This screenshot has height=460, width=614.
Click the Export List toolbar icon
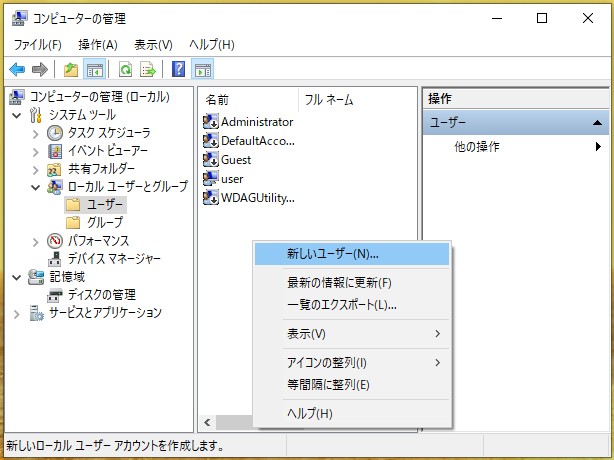tap(148, 70)
